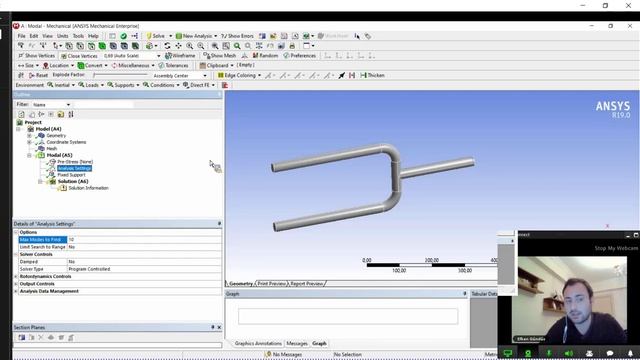The width and height of the screenshot is (640, 360).
Task: Click the Zoom To Fit icon
Action: coord(215,46)
